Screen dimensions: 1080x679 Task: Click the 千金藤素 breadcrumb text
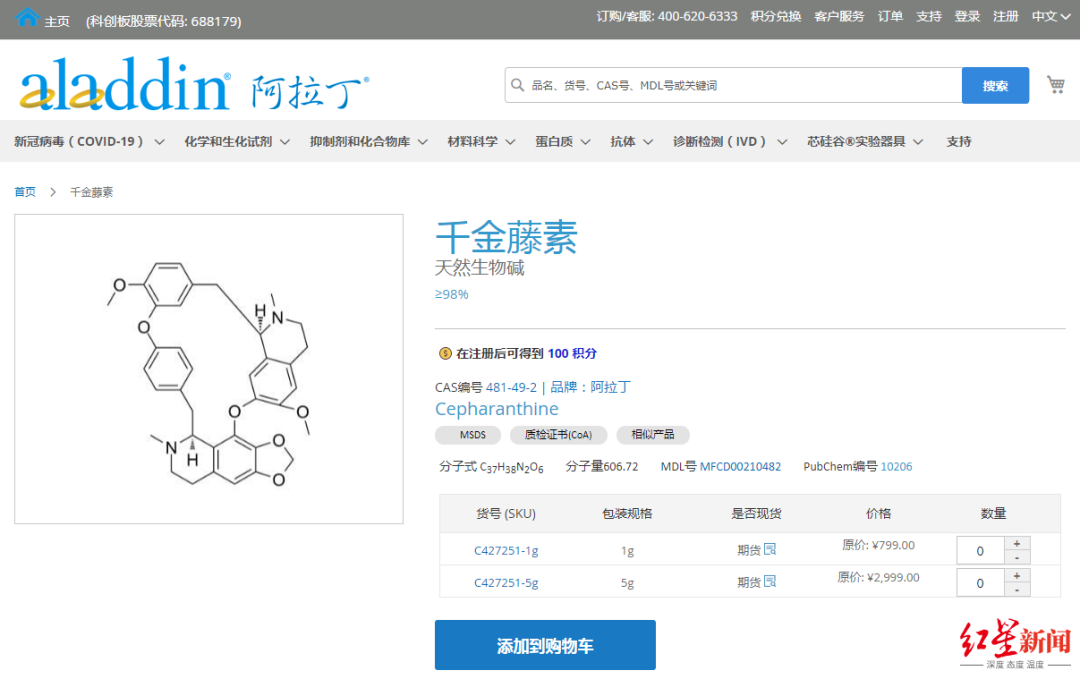[92, 191]
